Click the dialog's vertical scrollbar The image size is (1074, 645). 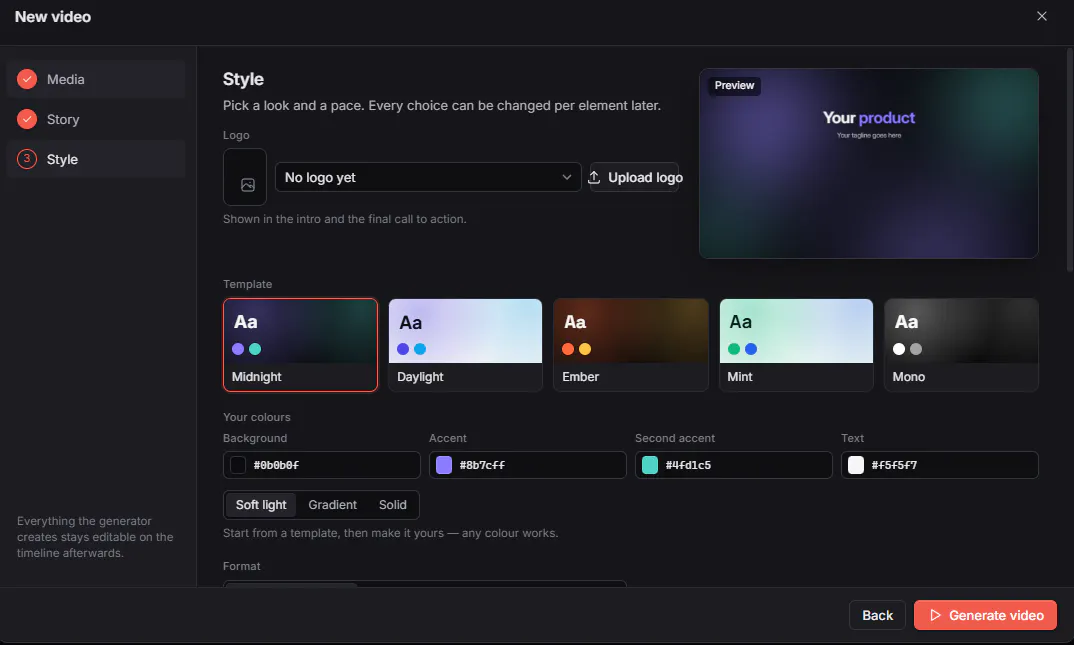click(1069, 161)
